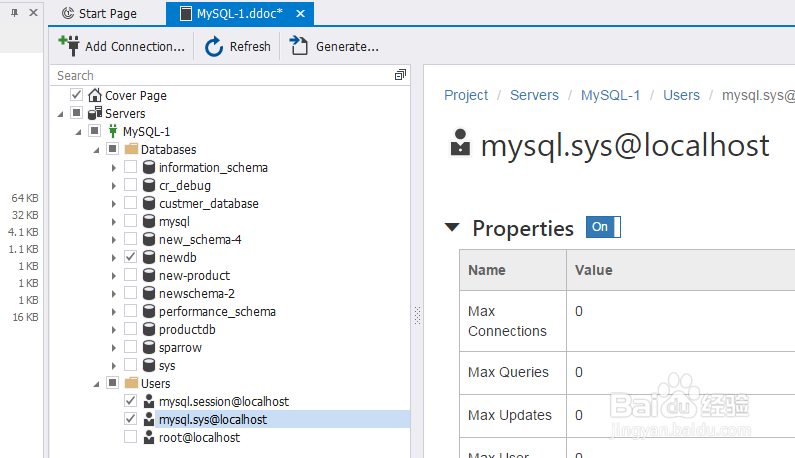Click the Cover Page home icon
The width and height of the screenshot is (795, 458).
(x=95, y=95)
